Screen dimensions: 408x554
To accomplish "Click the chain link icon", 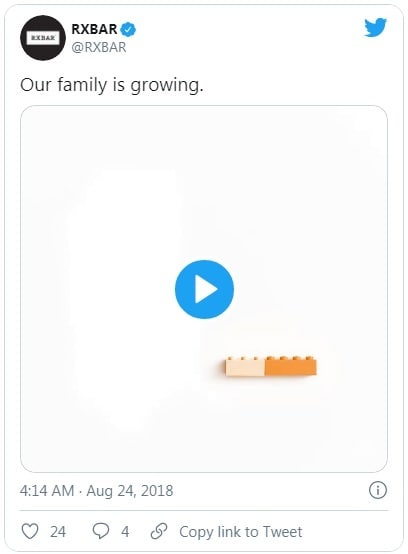I will tap(159, 531).
